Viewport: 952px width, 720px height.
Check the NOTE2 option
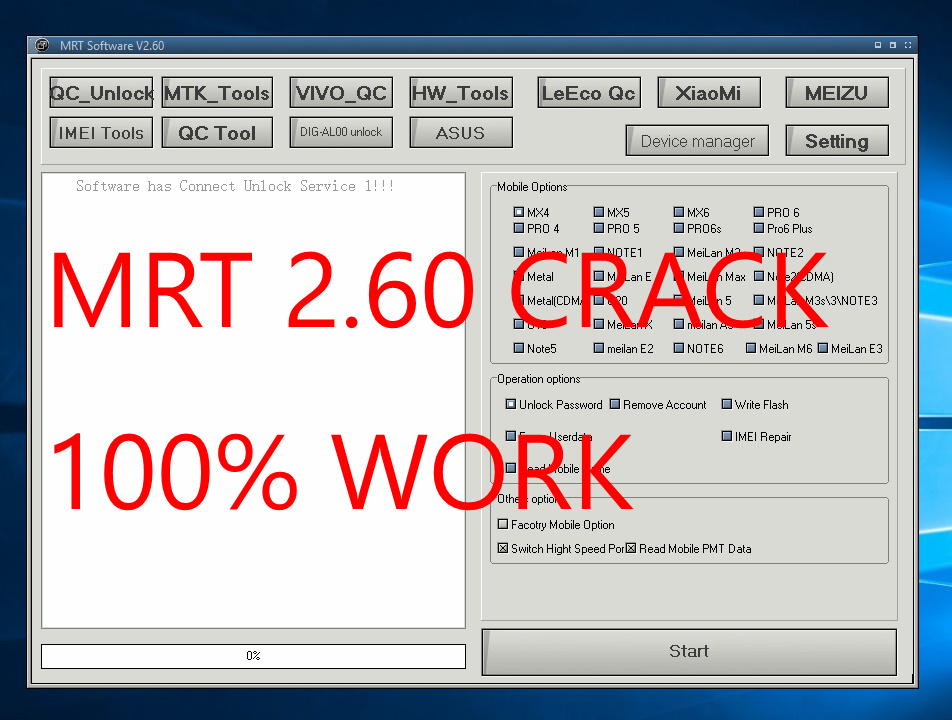pos(758,252)
